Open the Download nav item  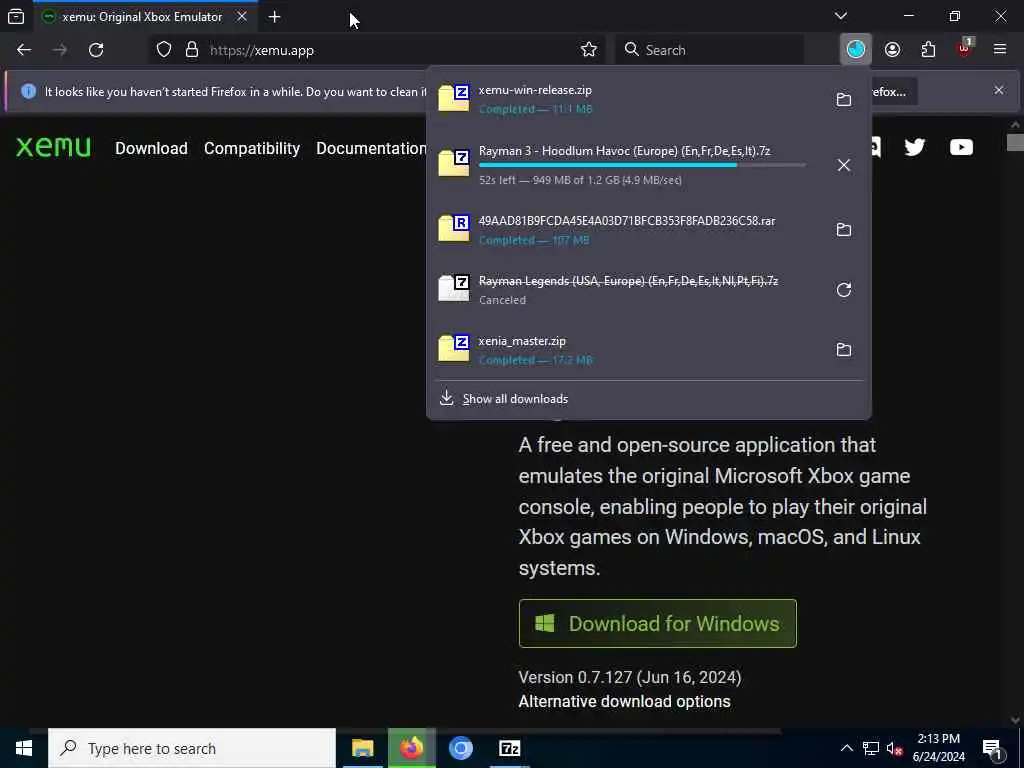pos(152,148)
